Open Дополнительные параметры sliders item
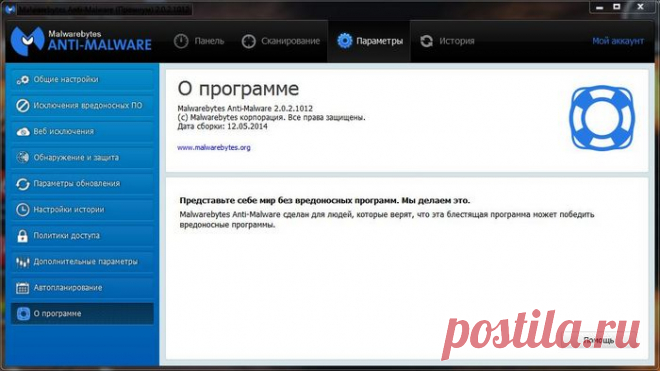The image size is (660, 371). click(x=82, y=262)
